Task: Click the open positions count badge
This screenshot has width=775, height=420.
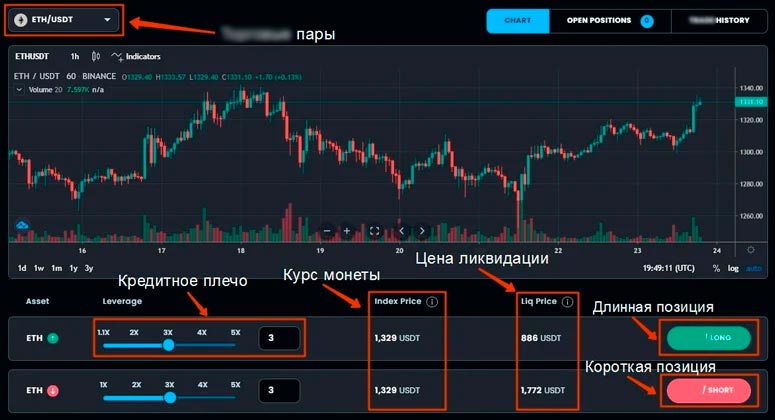Action: (646, 21)
